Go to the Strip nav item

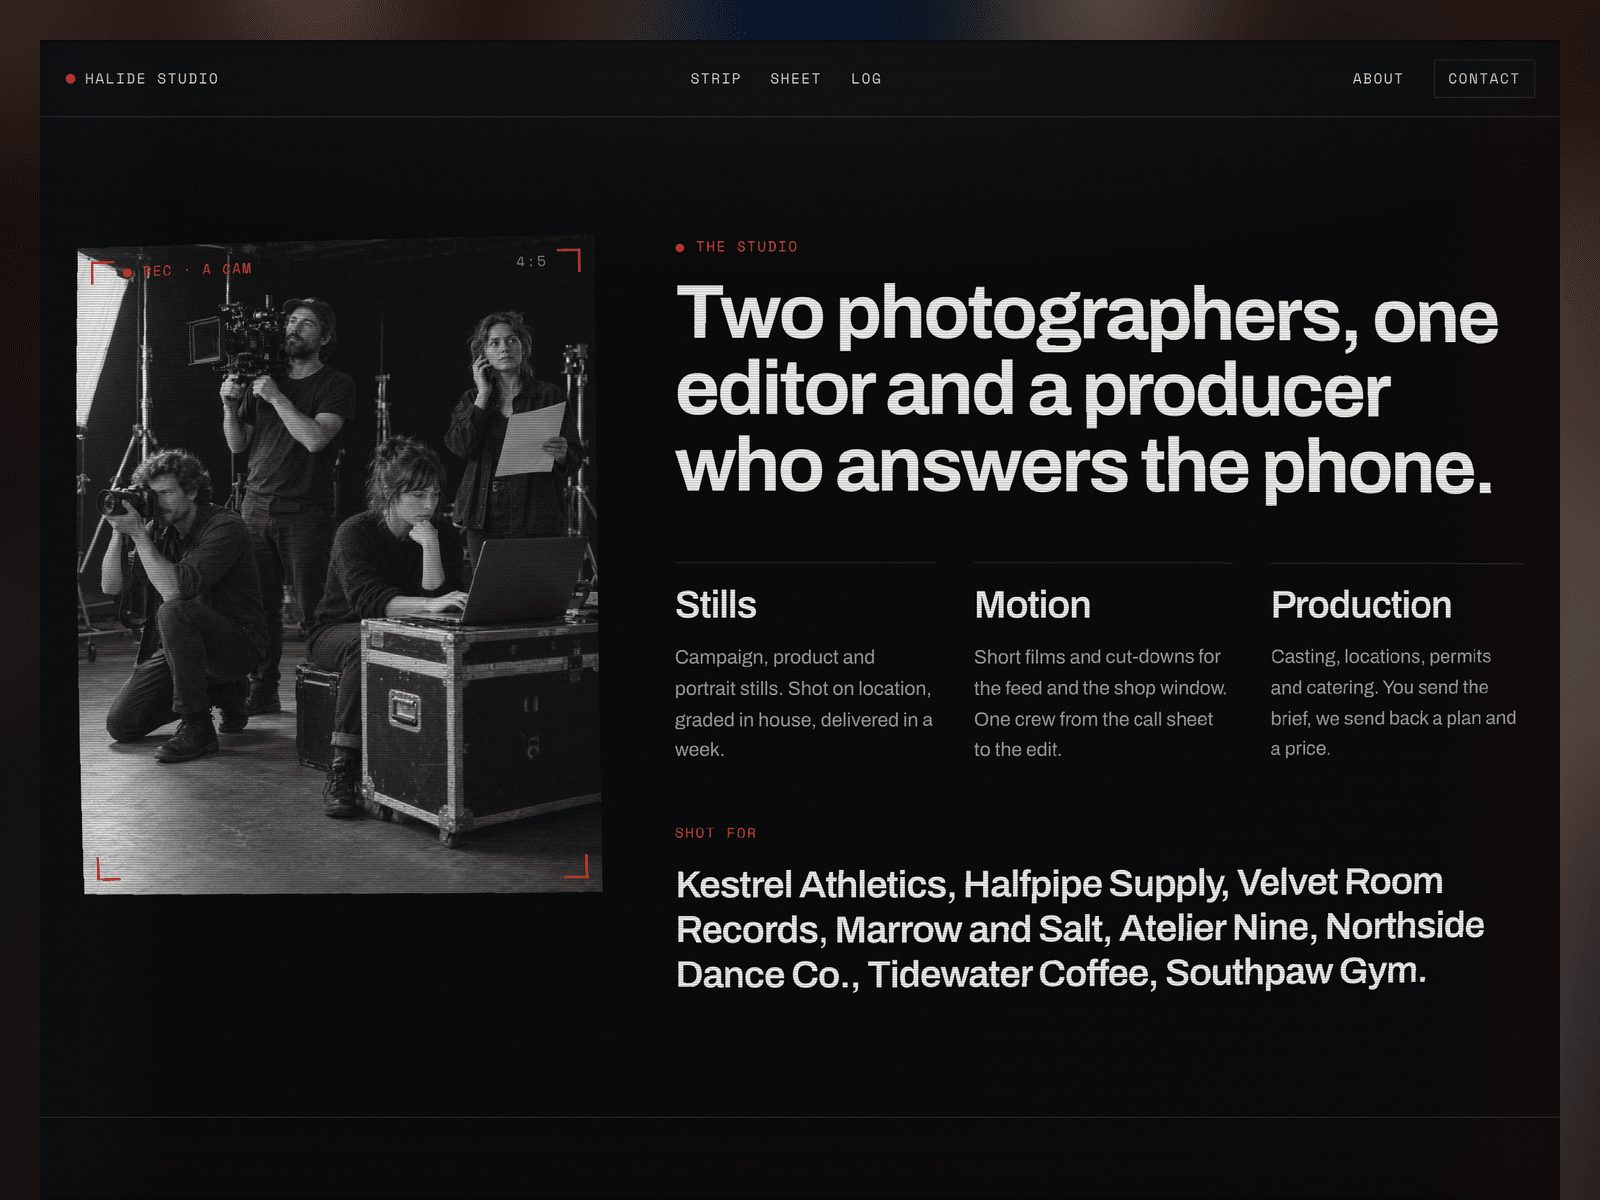(x=715, y=79)
